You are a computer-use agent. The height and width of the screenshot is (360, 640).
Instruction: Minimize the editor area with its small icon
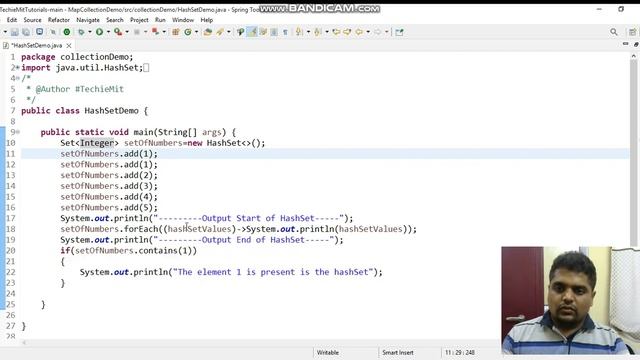click(x=625, y=44)
